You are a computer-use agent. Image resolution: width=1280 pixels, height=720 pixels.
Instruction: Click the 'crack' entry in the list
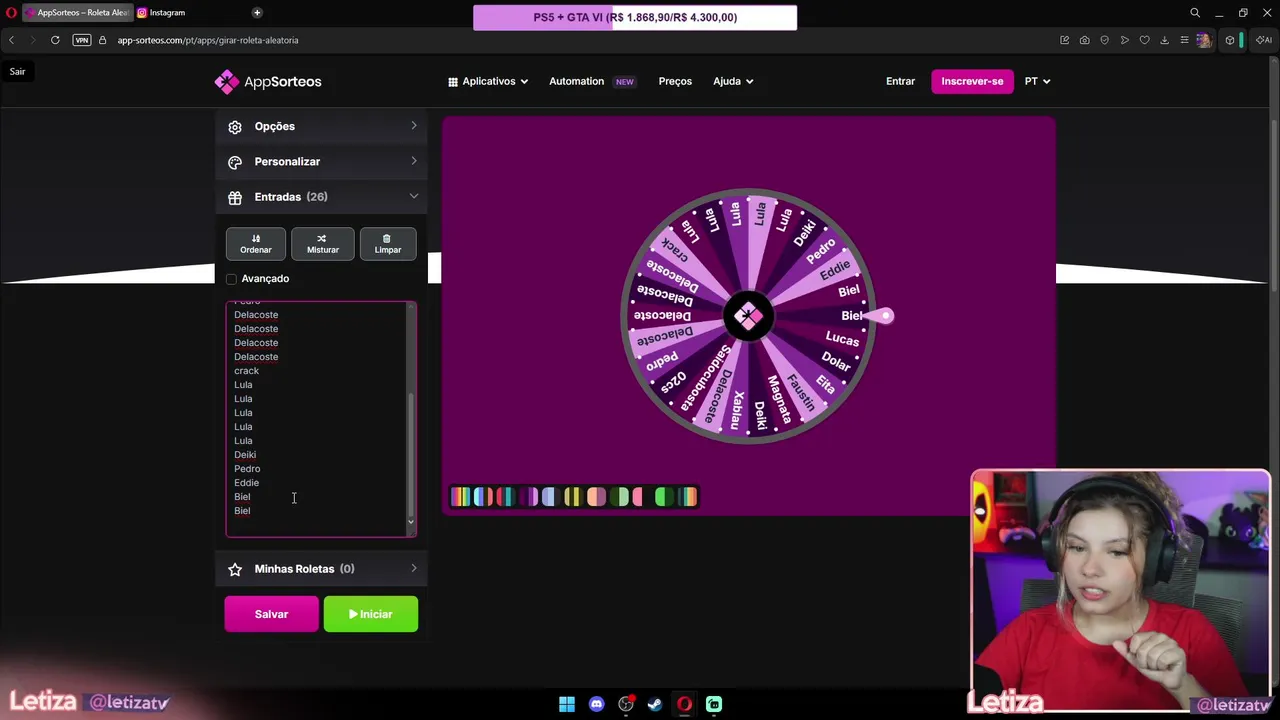click(x=246, y=371)
